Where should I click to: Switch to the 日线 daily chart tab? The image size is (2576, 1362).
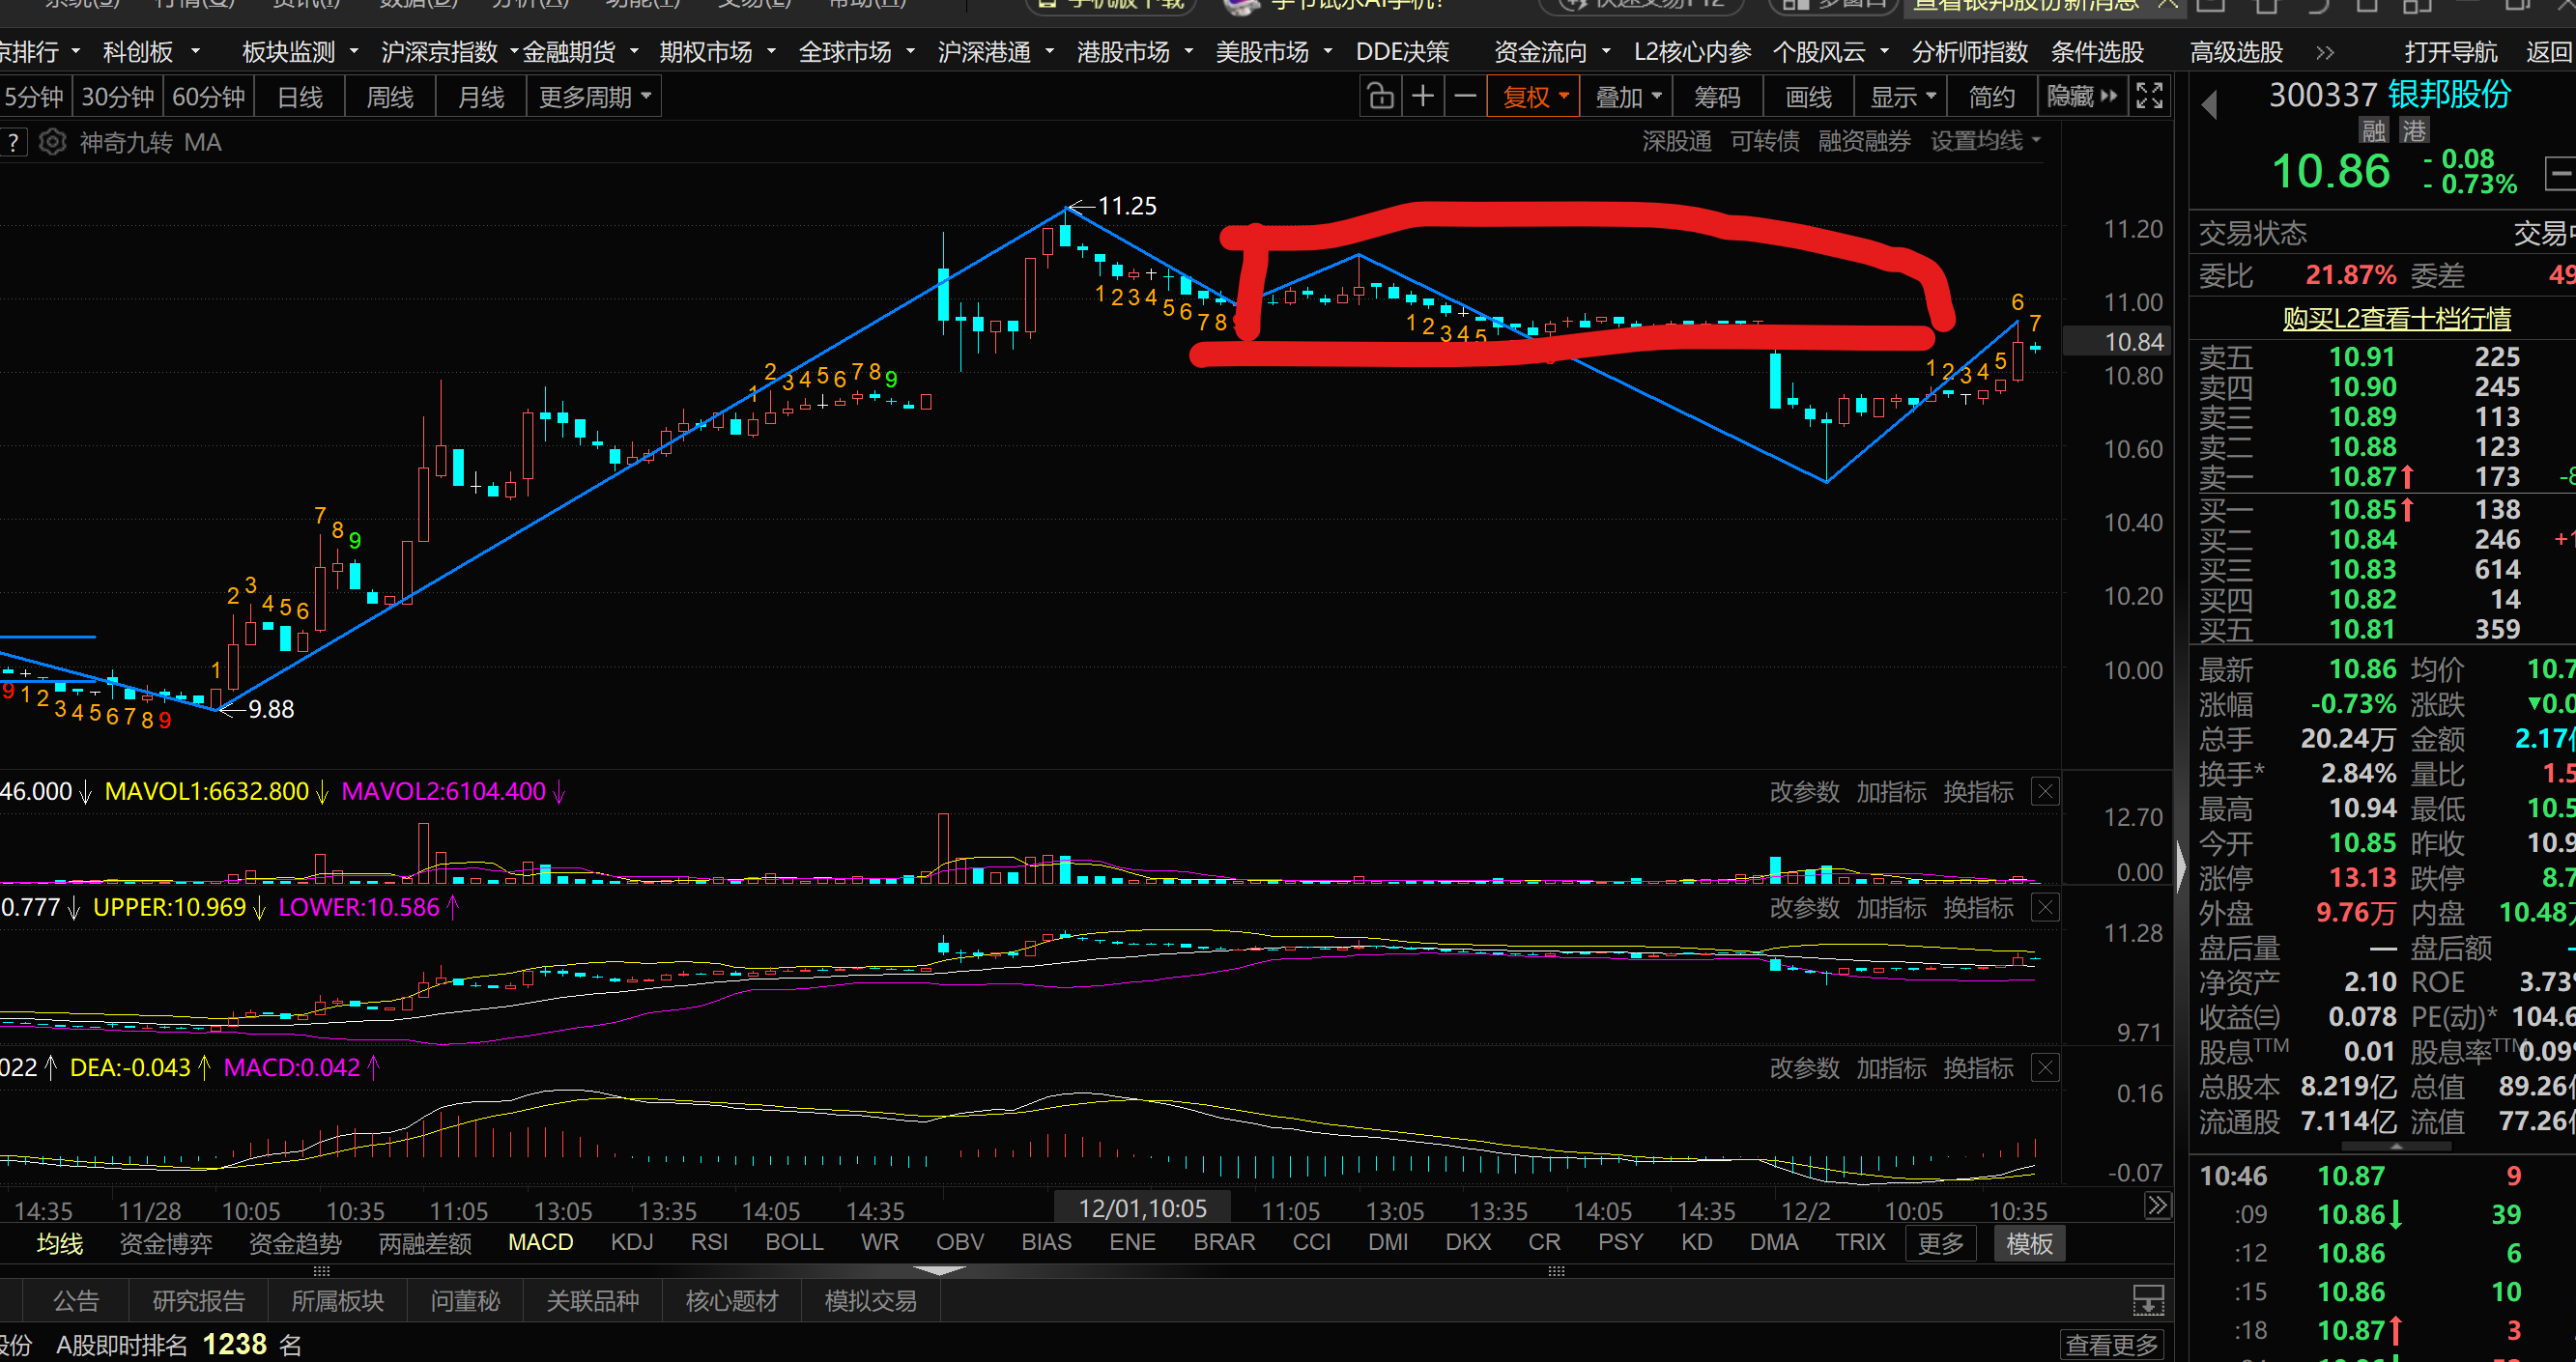(x=300, y=97)
